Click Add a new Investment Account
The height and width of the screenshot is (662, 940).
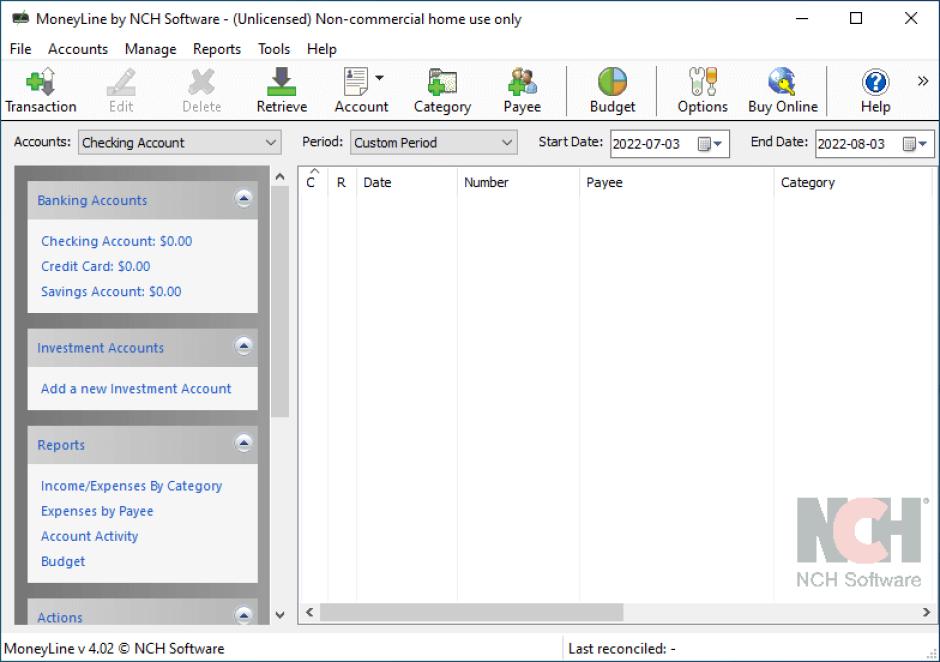coord(136,389)
